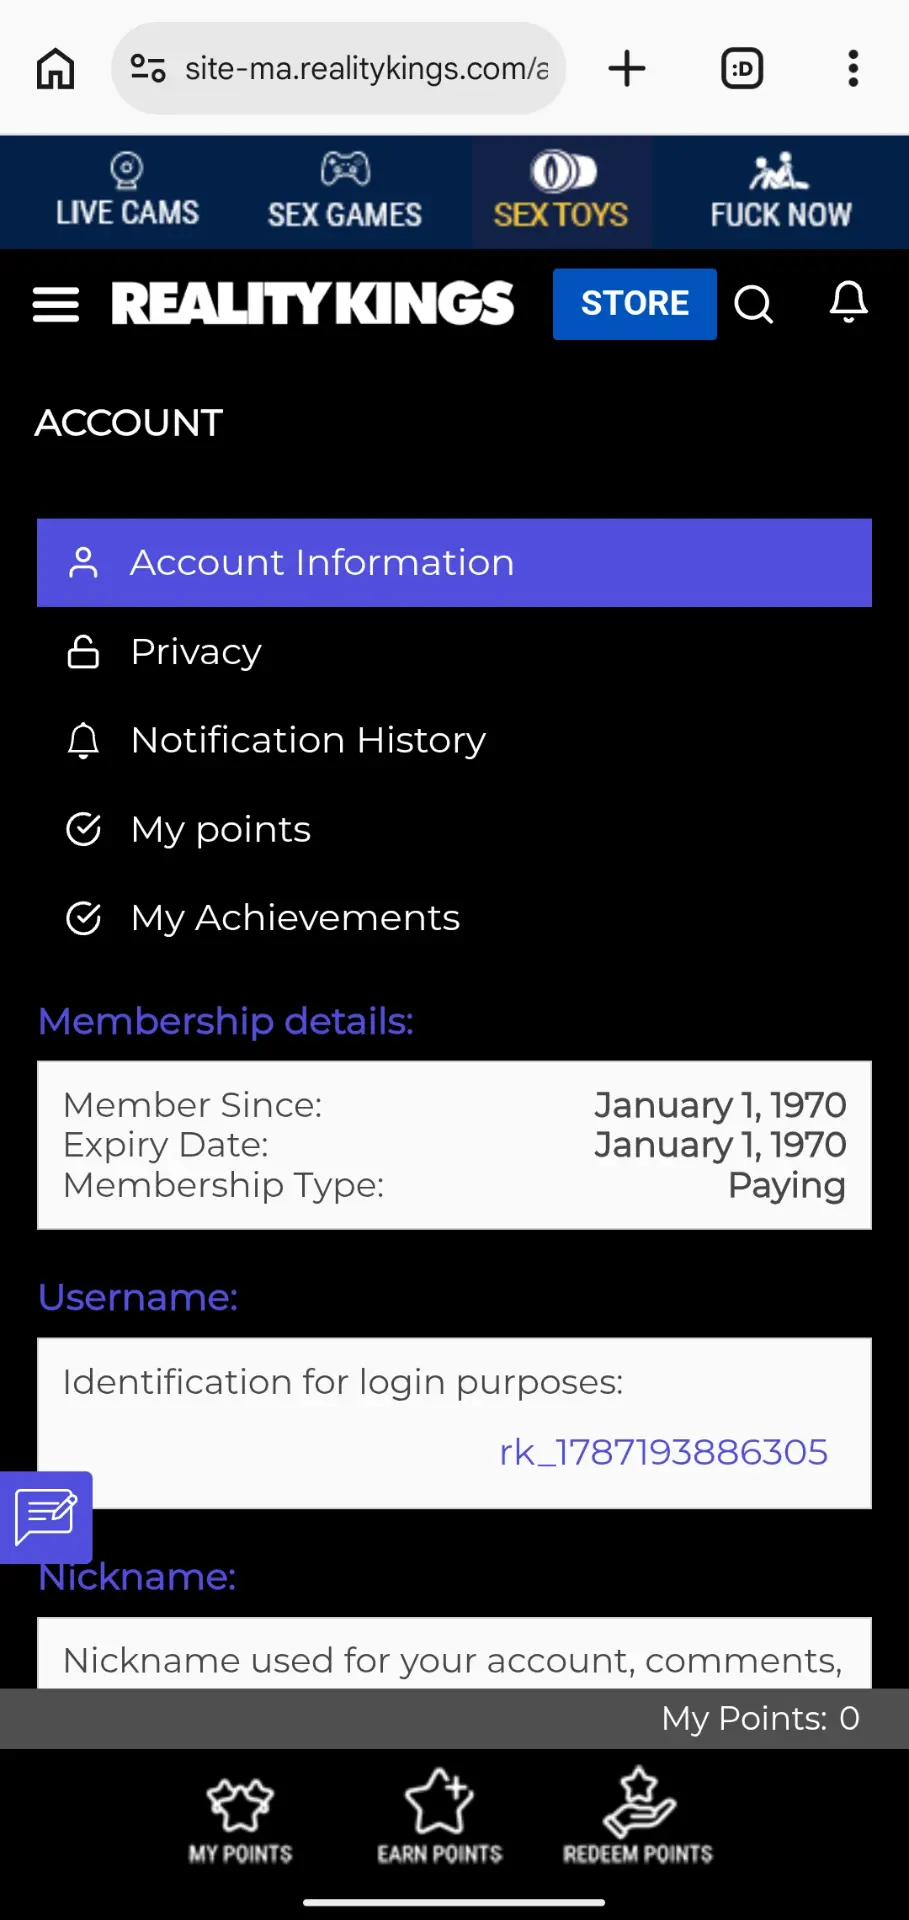Open the notifications bell in header
This screenshot has height=1920, width=909.
(848, 302)
